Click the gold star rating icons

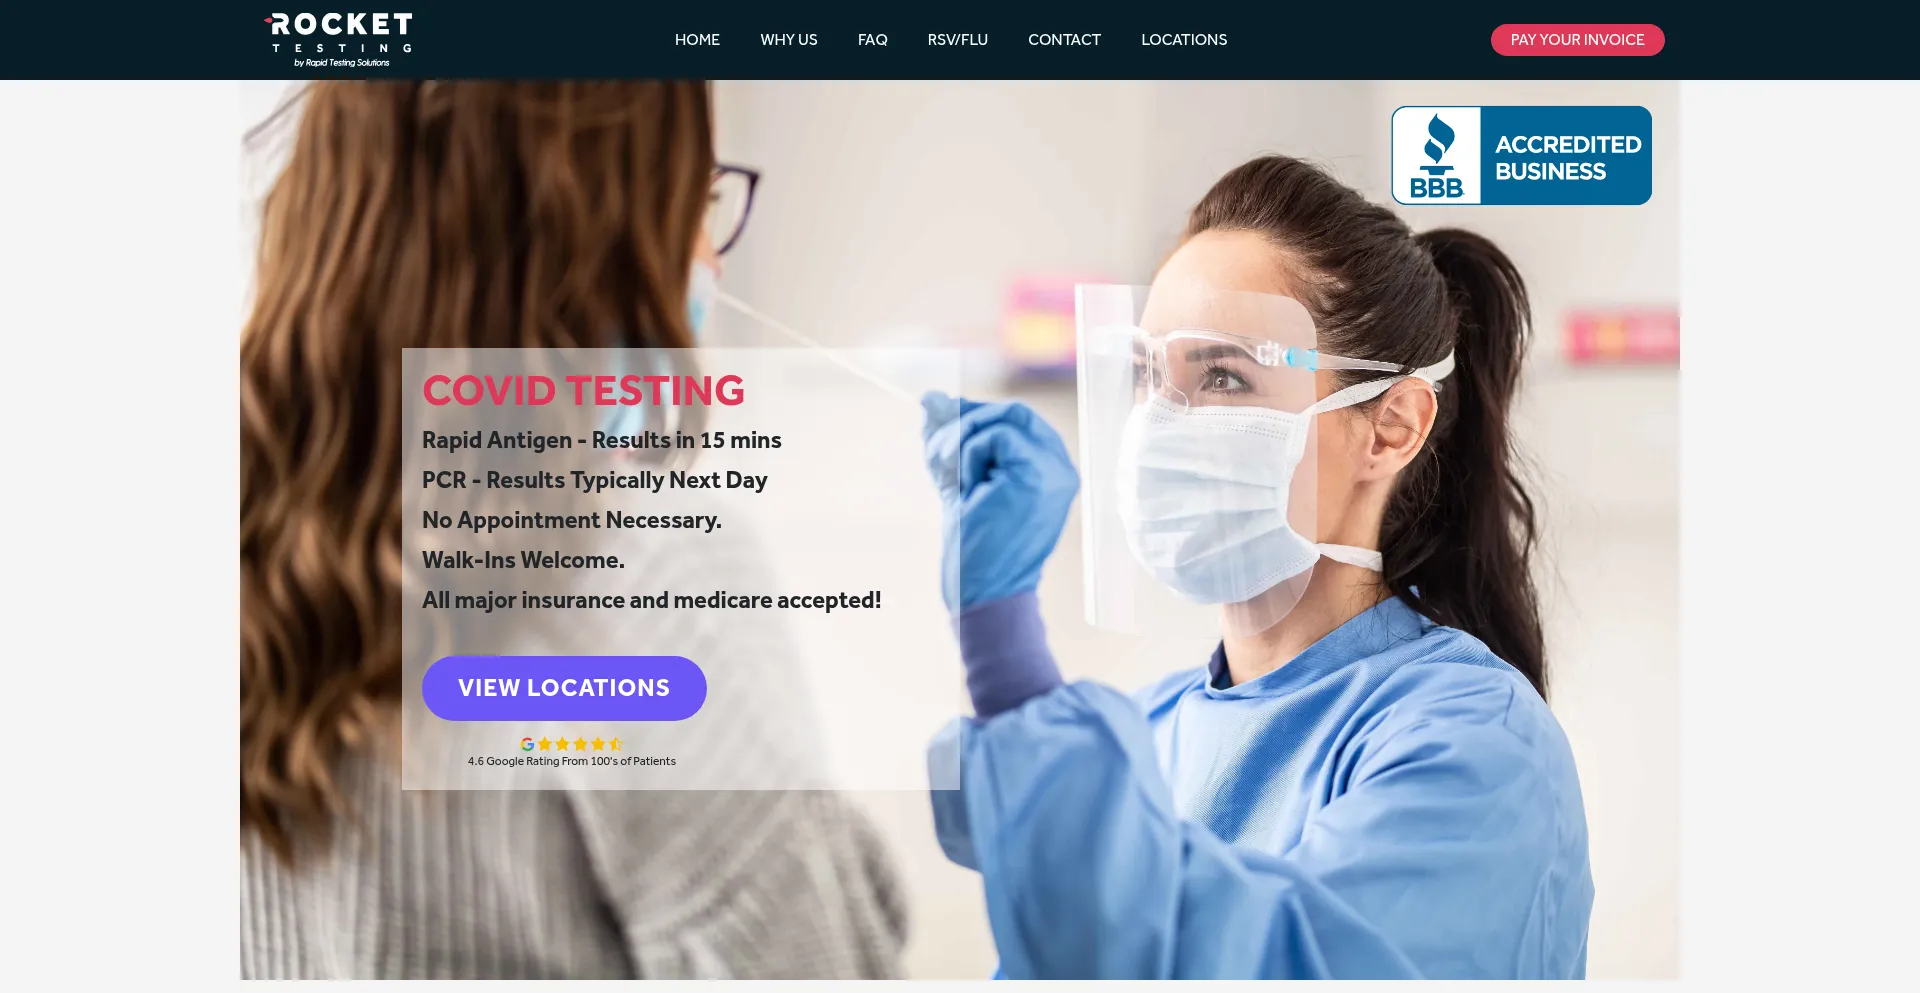(x=580, y=744)
